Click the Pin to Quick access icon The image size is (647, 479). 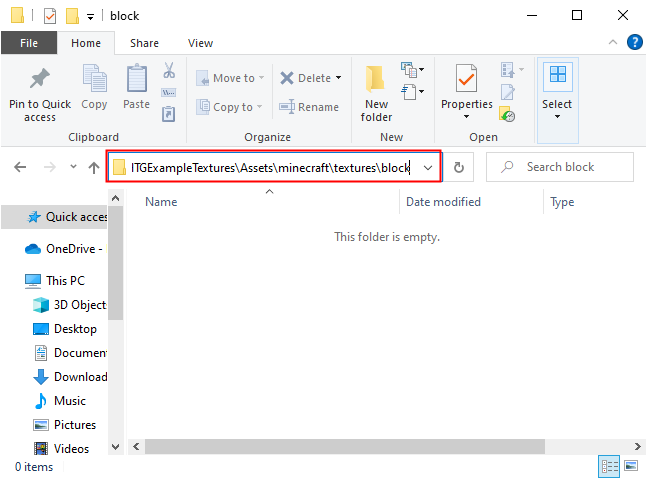pos(40,81)
